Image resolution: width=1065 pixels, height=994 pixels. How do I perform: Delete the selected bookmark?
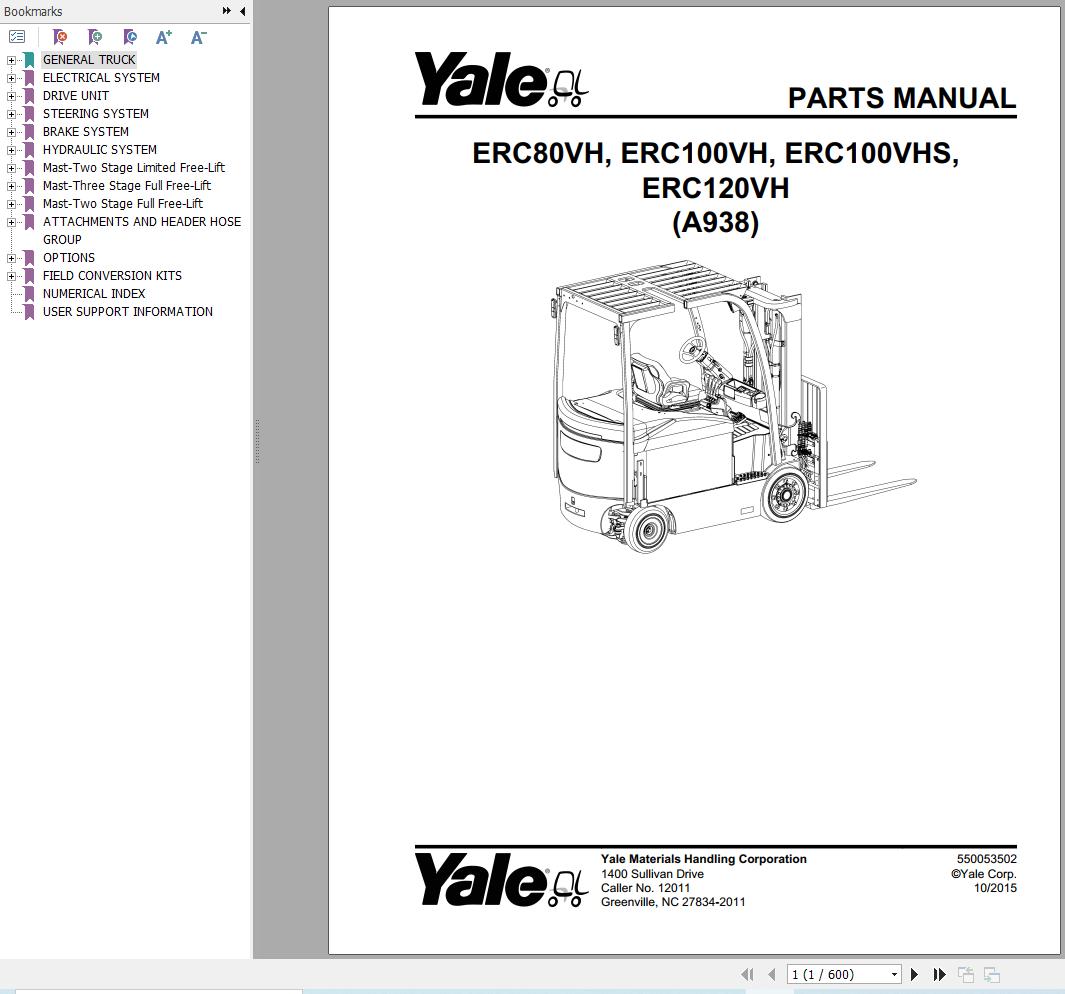tap(60, 36)
